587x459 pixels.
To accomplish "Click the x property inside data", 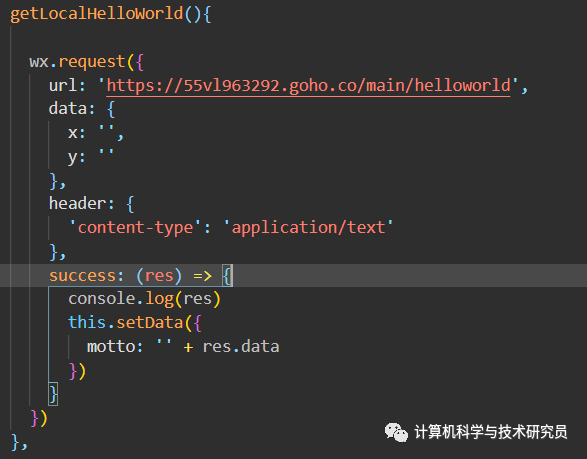I will [73, 133].
